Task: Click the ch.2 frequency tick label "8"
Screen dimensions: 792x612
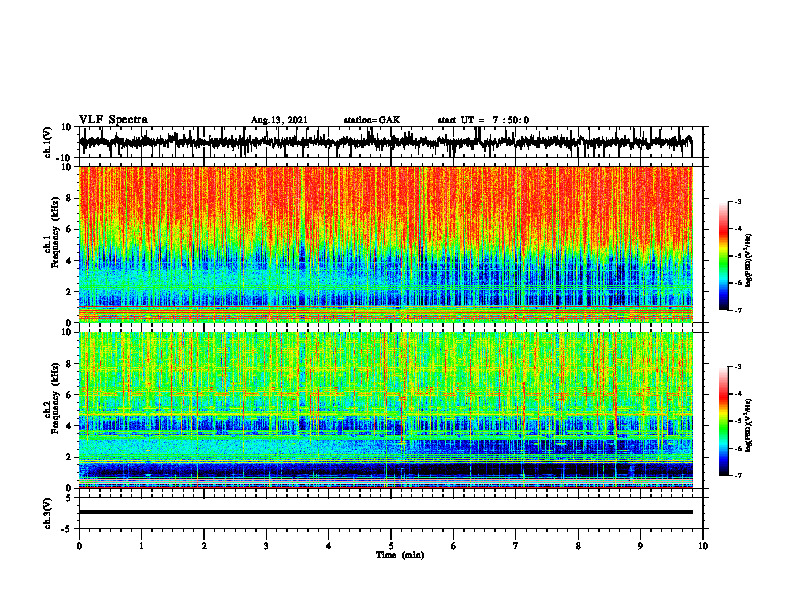Action: click(x=69, y=364)
